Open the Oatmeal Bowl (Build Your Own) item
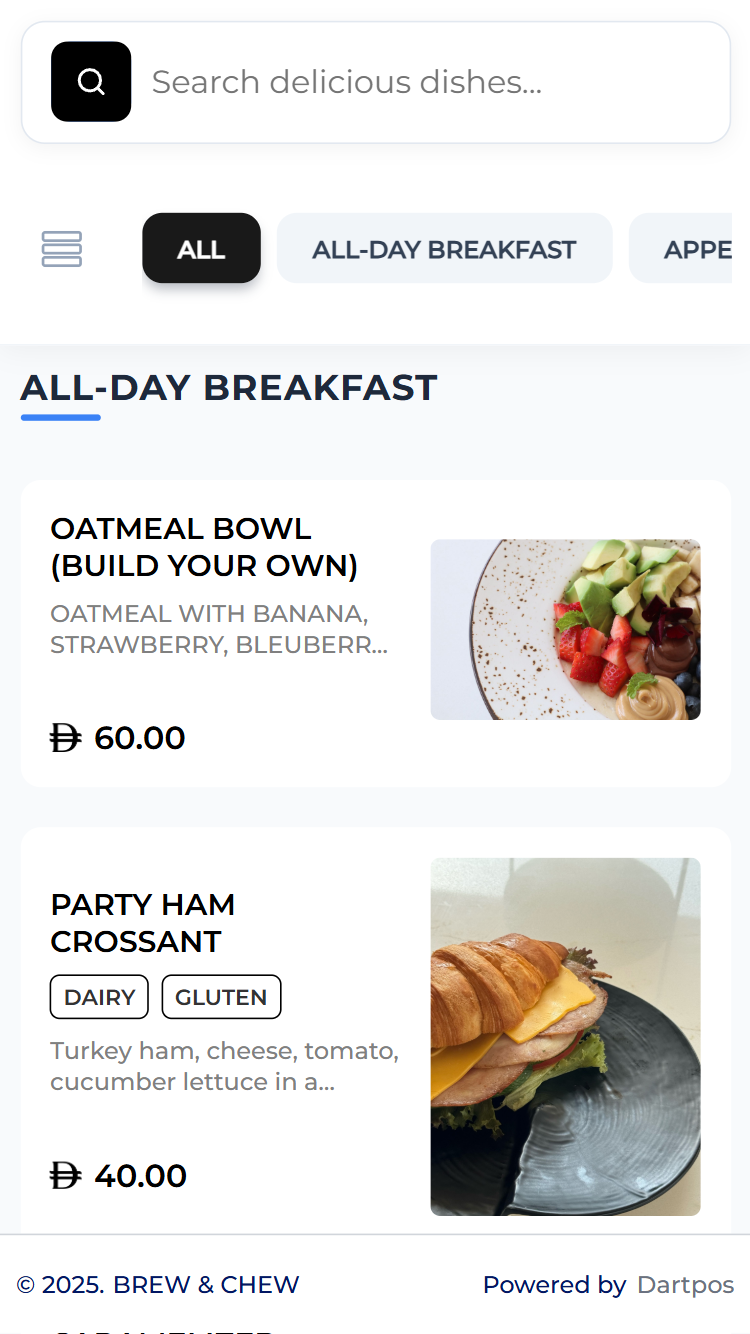The image size is (750, 1334). (x=204, y=547)
